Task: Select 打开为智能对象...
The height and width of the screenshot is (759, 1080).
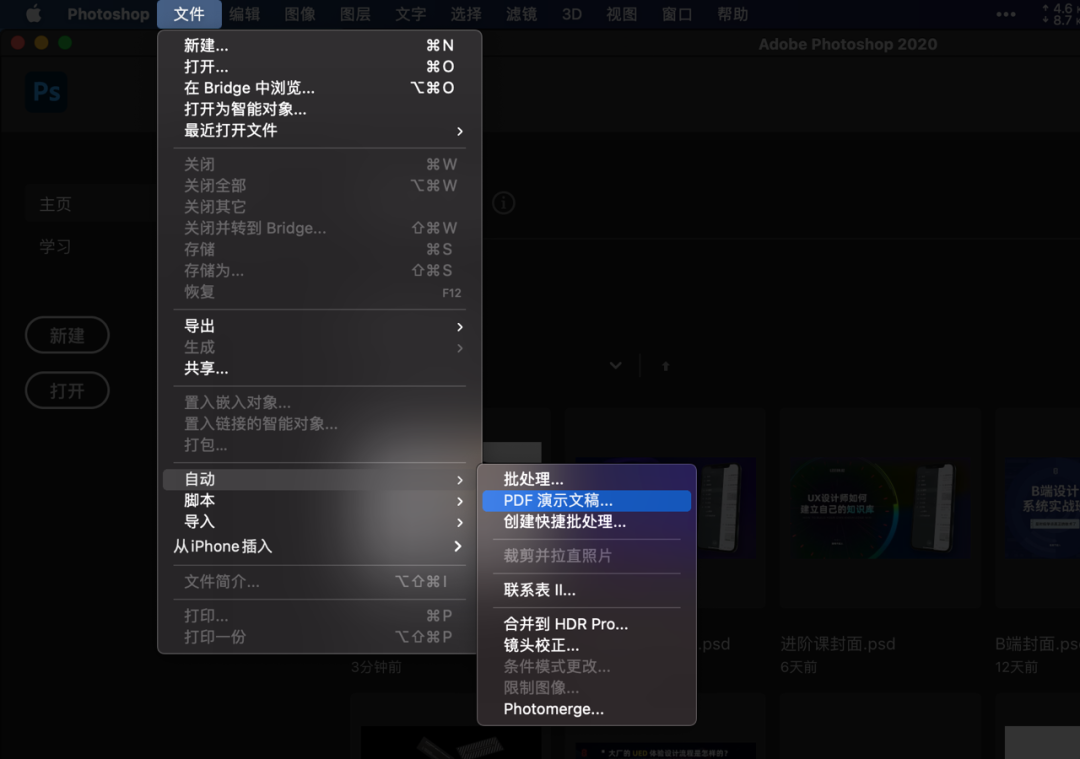Action: coord(320,109)
